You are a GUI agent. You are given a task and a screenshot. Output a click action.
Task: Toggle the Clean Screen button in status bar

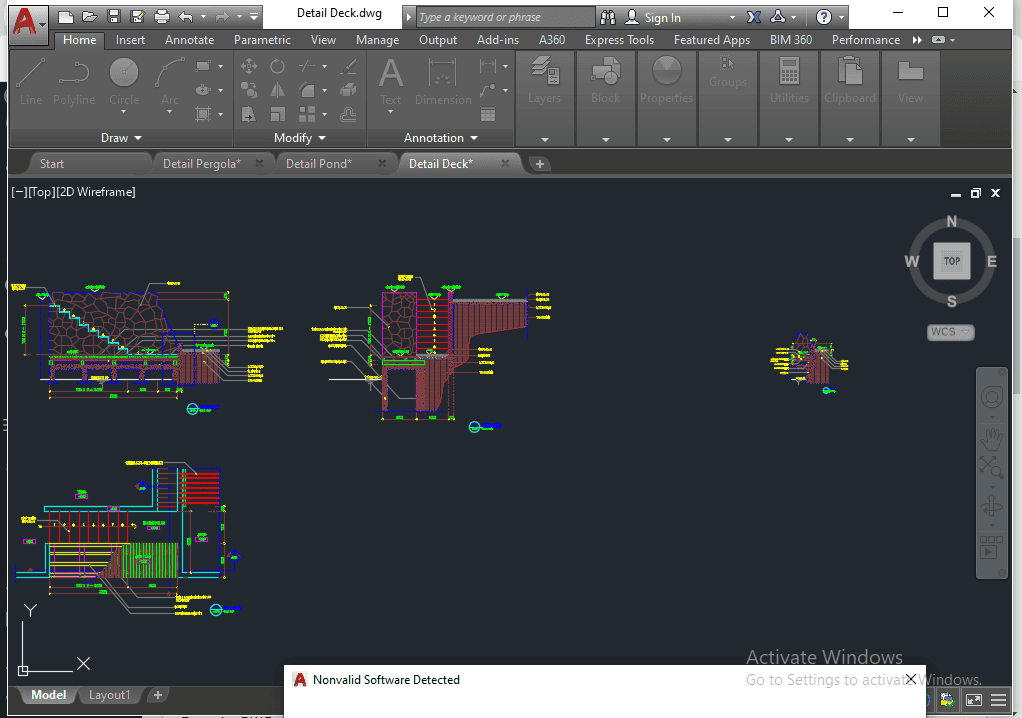coord(973,700)
